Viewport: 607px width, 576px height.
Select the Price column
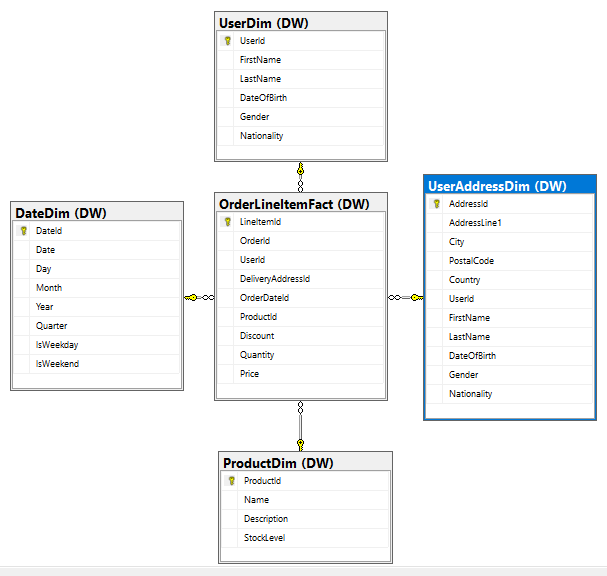tap(301, 374)
